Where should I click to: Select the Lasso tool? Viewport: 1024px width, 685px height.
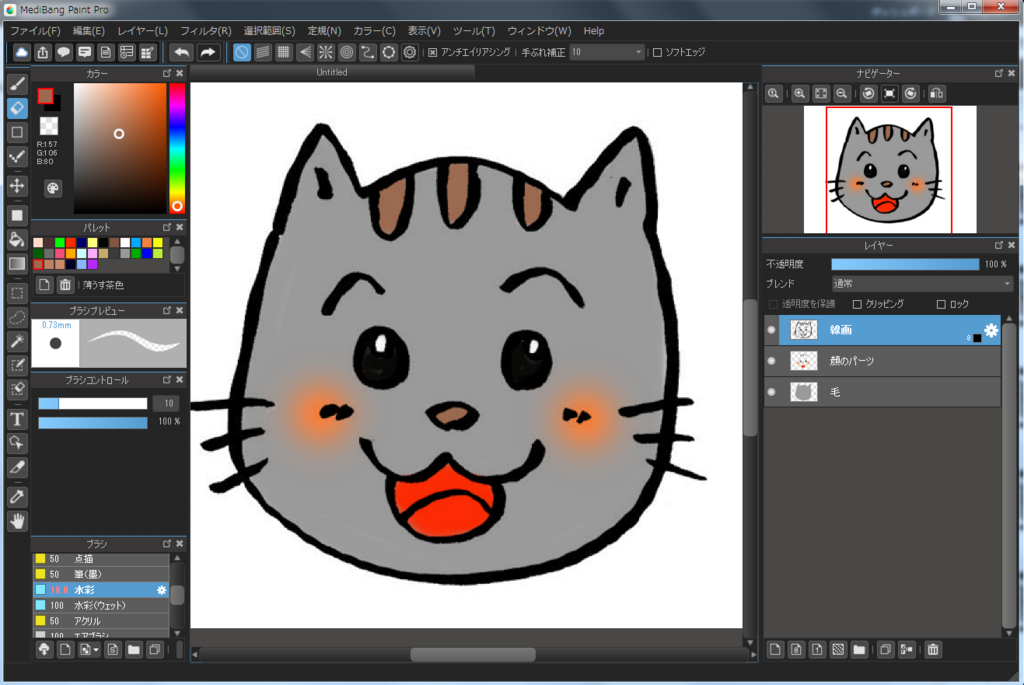pyautogui.click(x=18, y=317)
